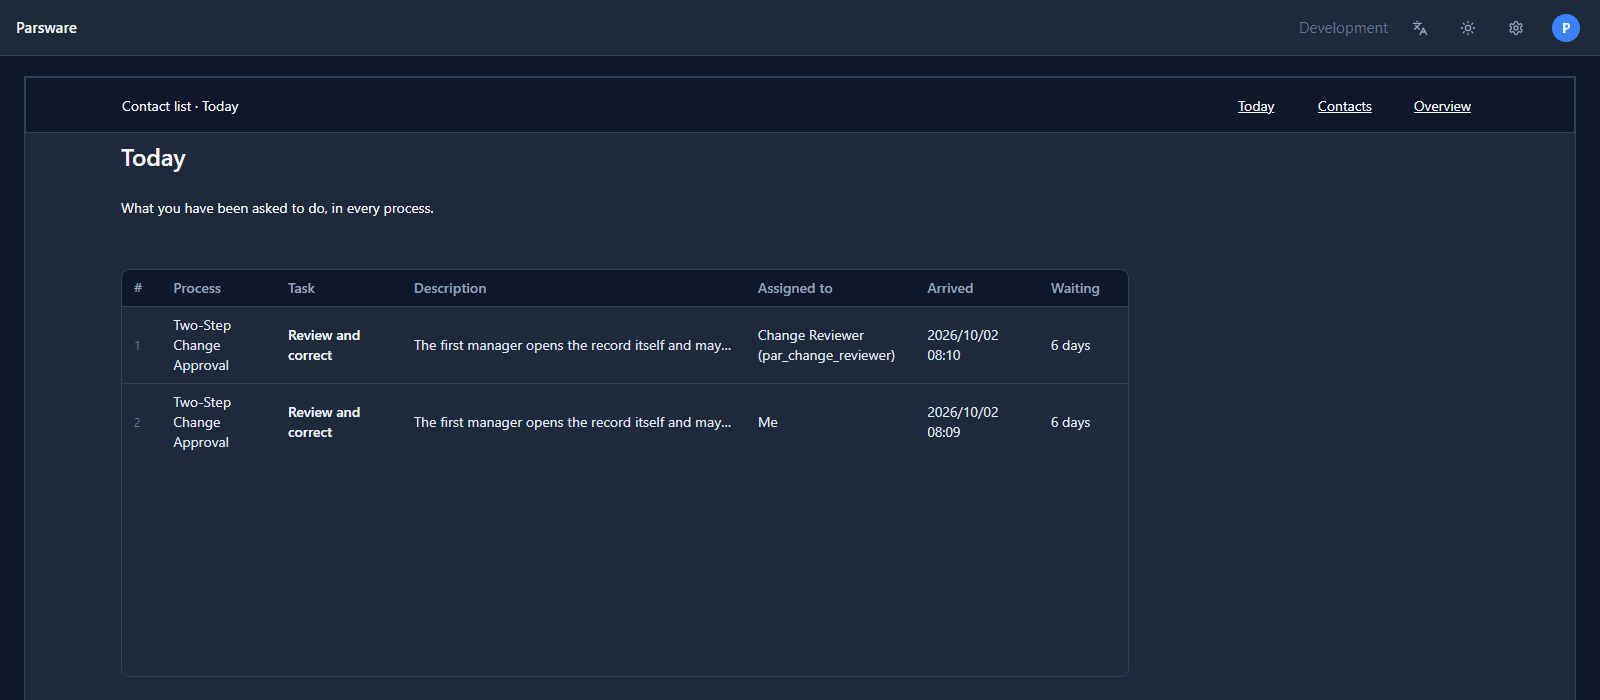
Task: Open the settings gear icon
Action: click(1516, 28)
